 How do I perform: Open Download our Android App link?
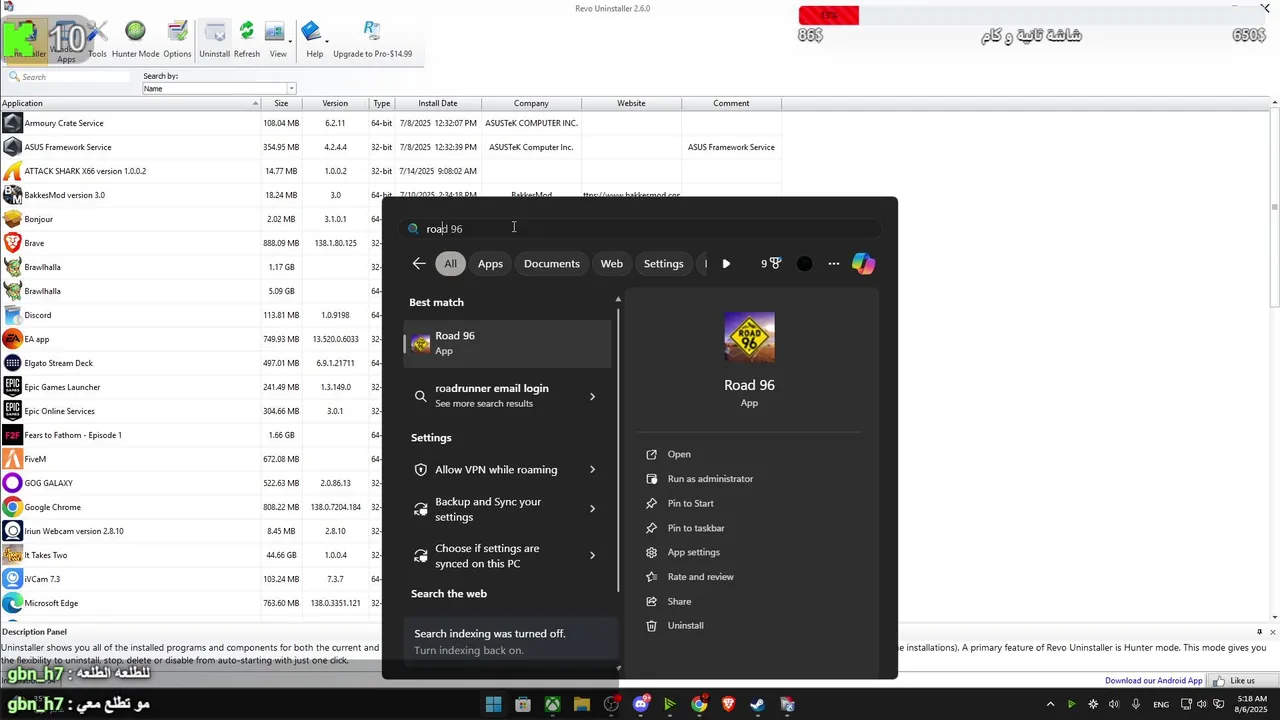pyautogui.click(x=1154, y=681)
